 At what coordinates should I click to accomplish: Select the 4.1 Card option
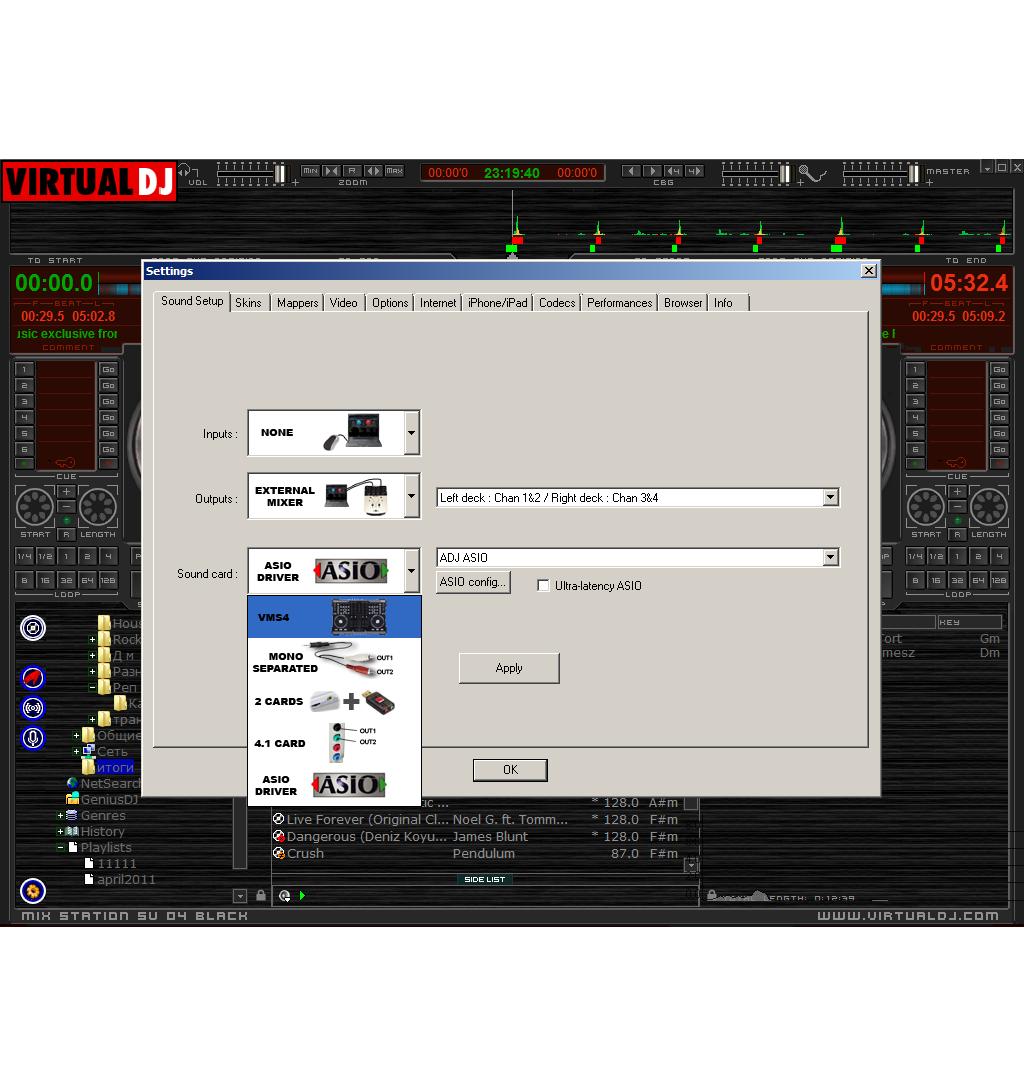coord(334,742)
